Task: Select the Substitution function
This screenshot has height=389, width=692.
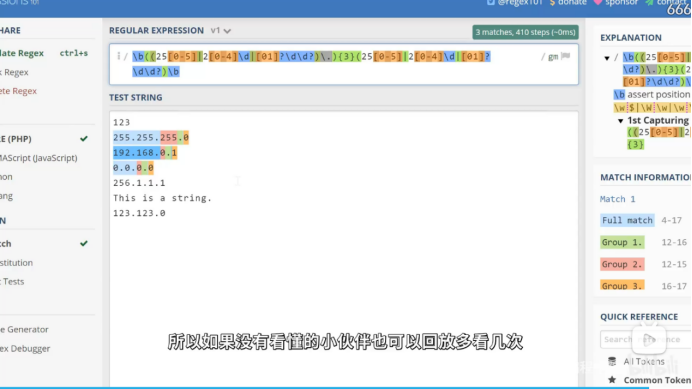Action: pos(17,262)
